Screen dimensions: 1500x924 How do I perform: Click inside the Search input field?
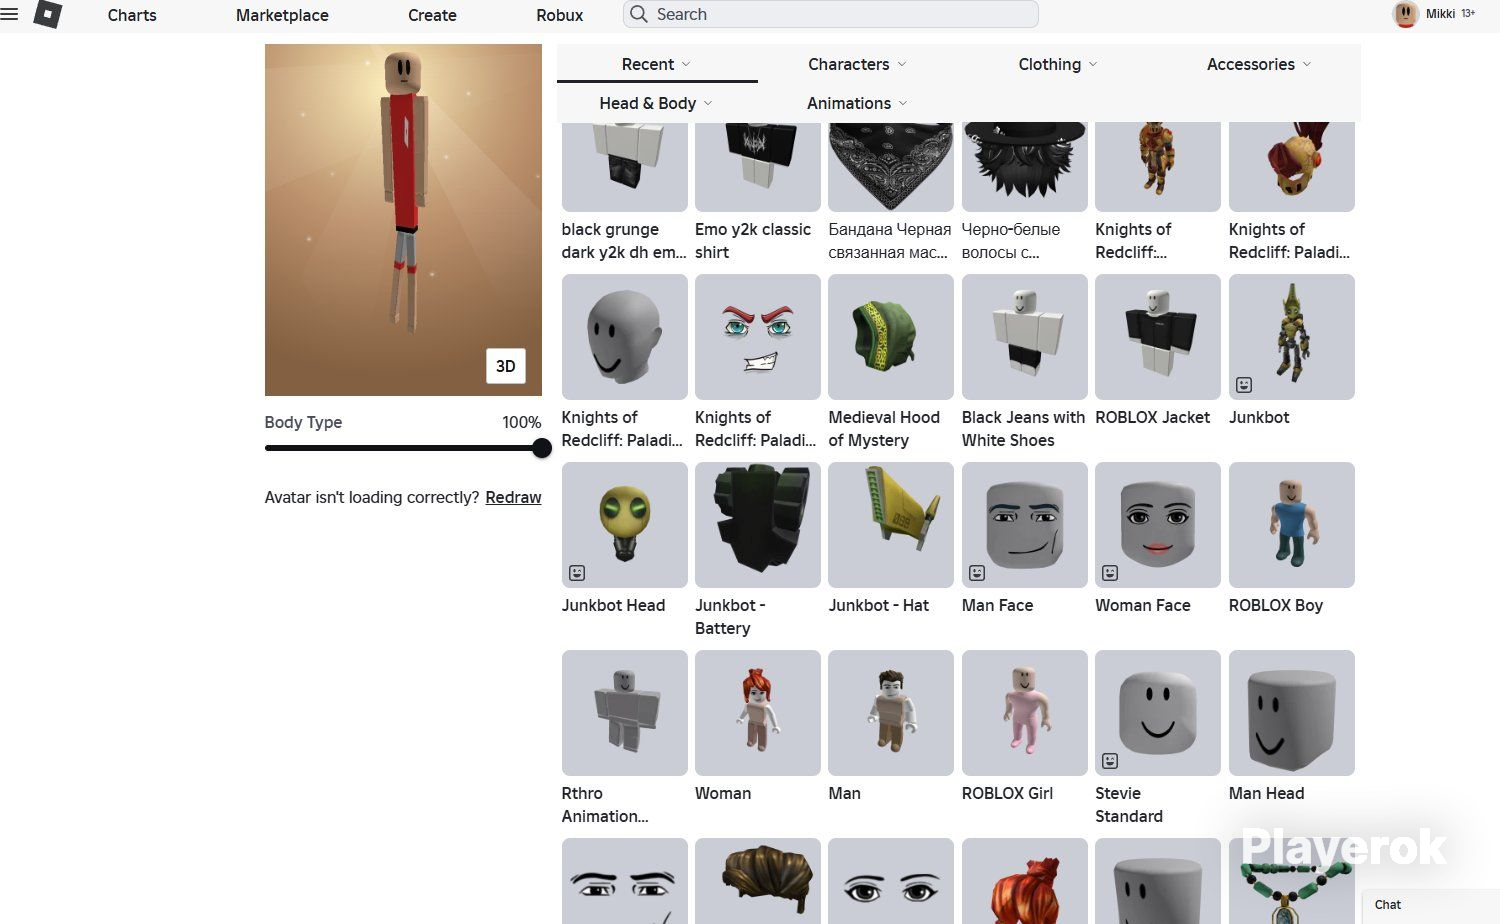[830, 14]
